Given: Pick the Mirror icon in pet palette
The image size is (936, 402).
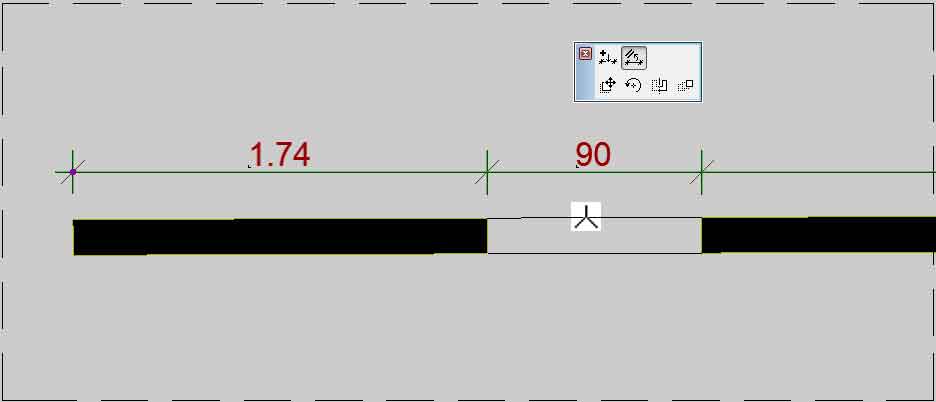Looking at the screenshot, I should [x=659, y=85].
